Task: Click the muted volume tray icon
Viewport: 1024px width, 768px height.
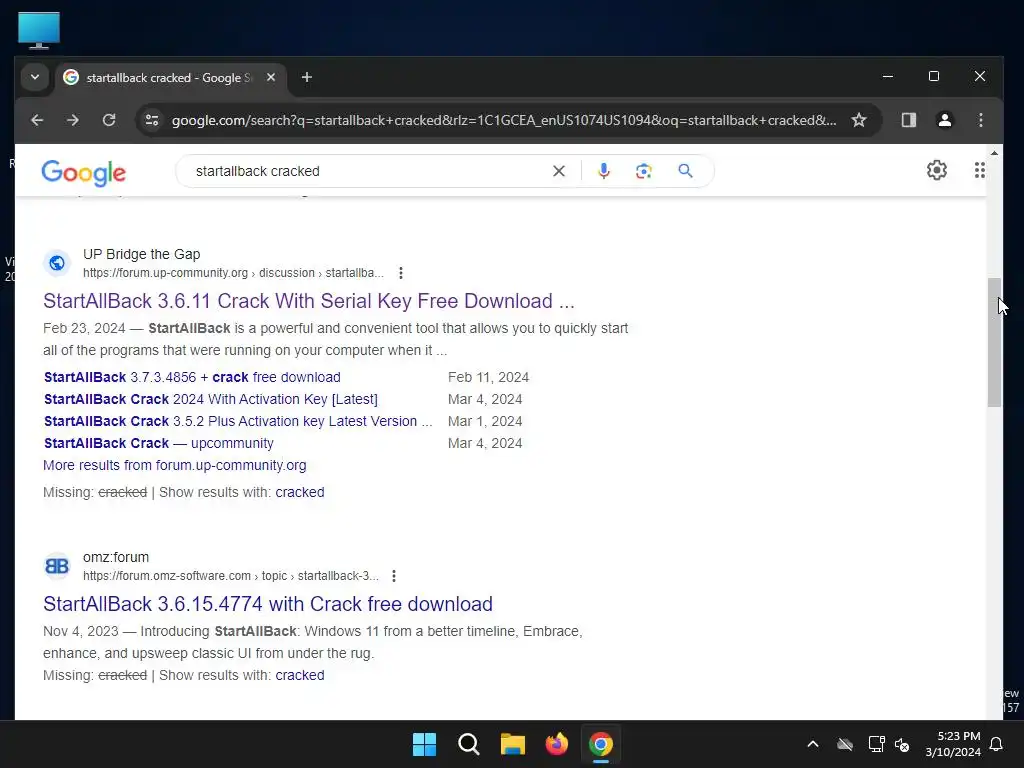Action: tap(902, 744)
